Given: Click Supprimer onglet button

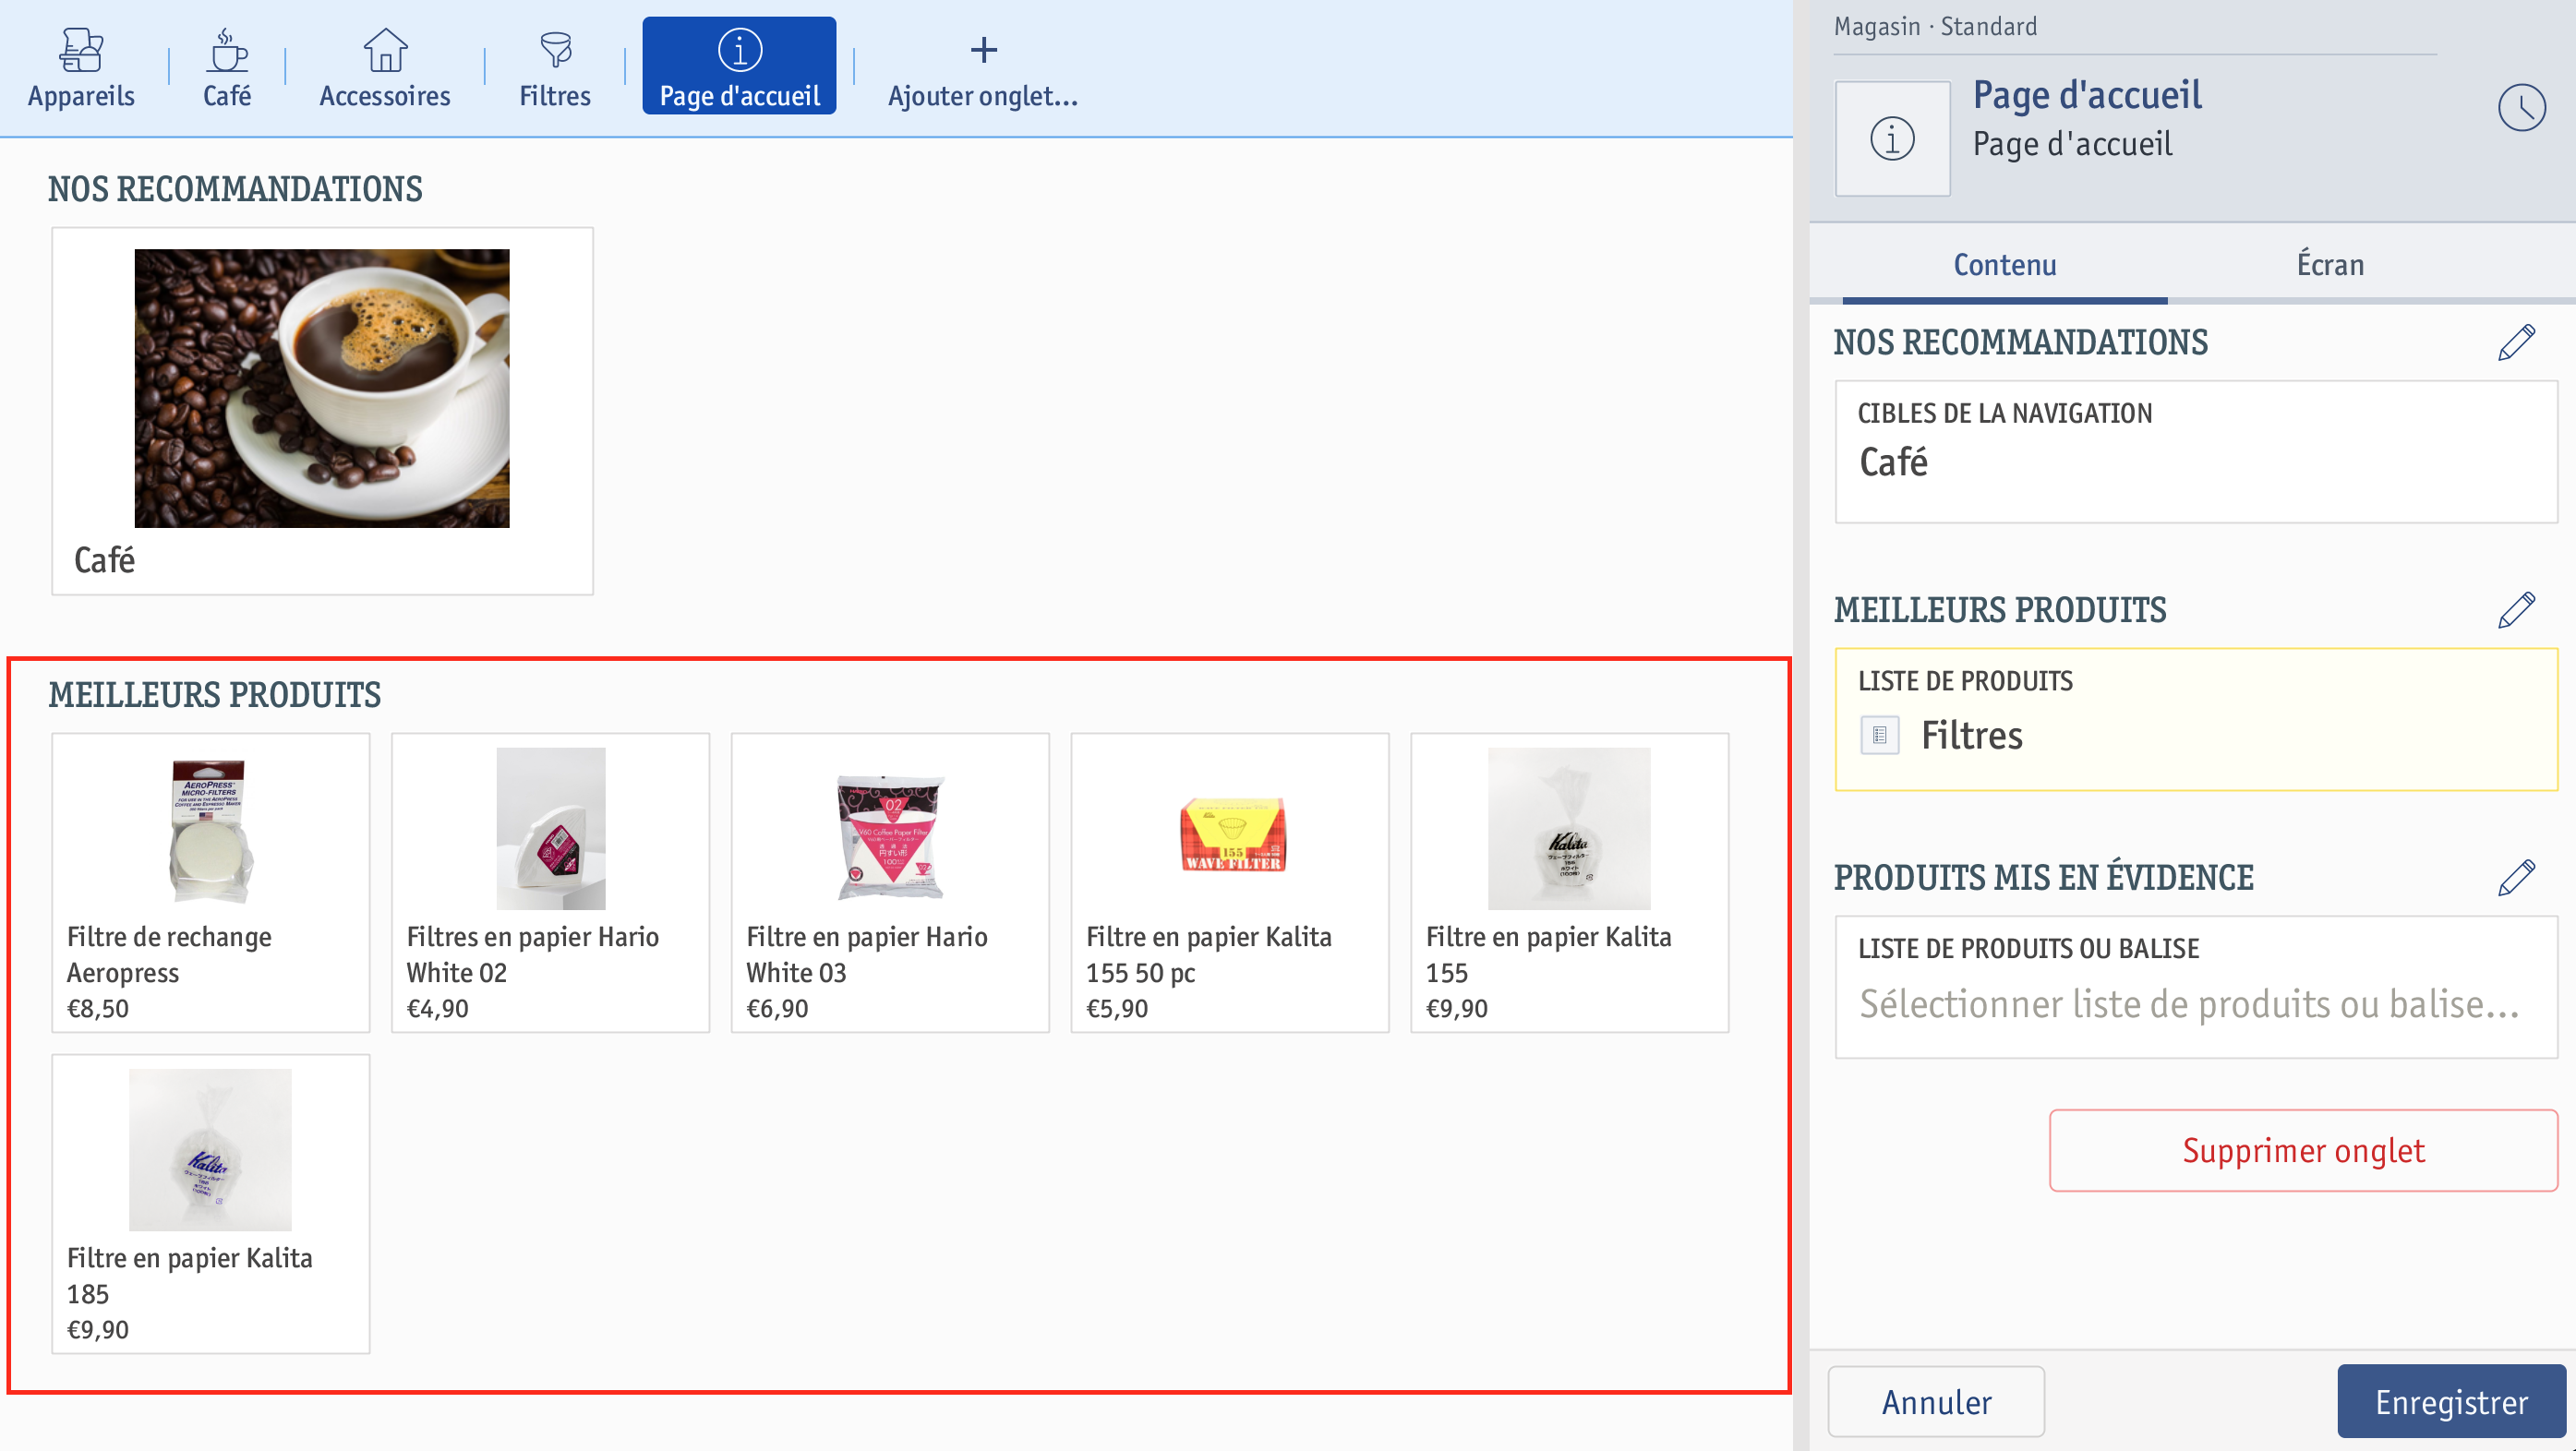Looking at the screenshot, I should [x=2303, y=1150].
